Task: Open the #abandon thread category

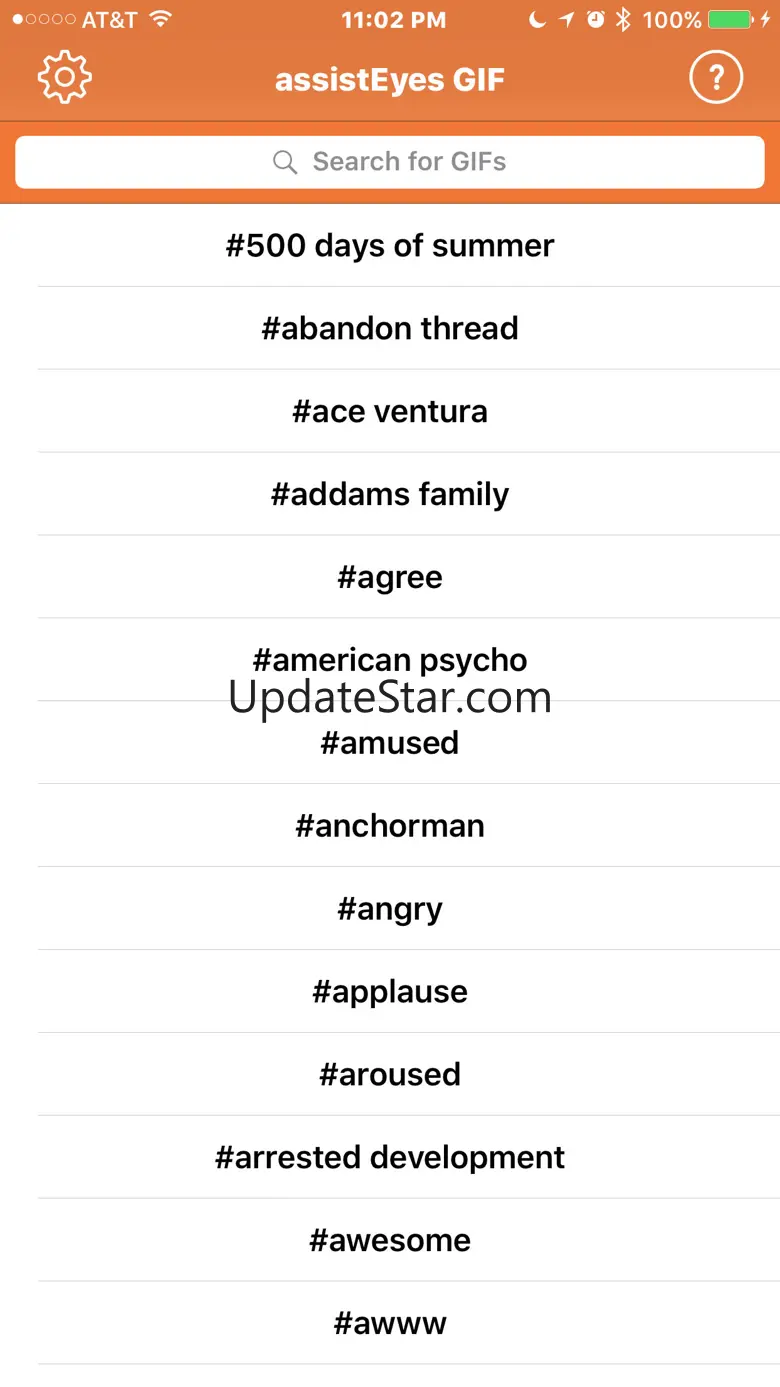Action: click(x=390, y=328)
